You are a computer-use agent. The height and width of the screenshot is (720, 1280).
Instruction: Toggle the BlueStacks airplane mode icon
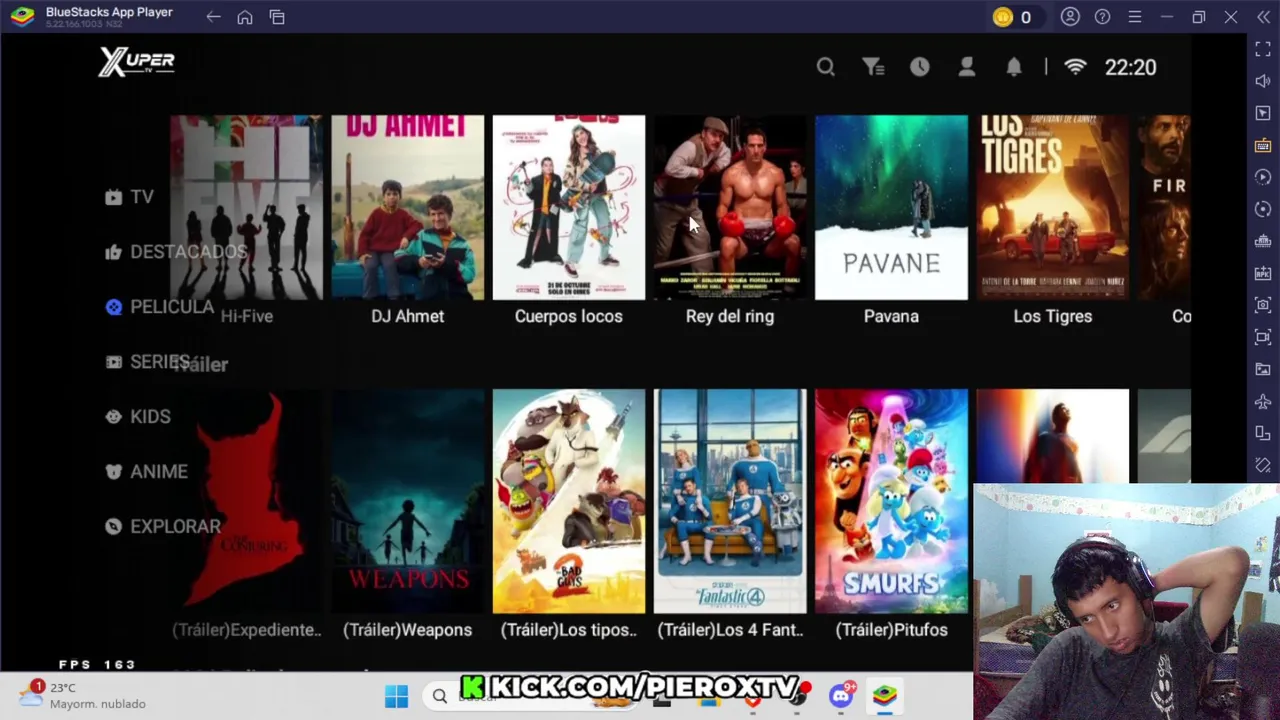tap(1263, 401)
